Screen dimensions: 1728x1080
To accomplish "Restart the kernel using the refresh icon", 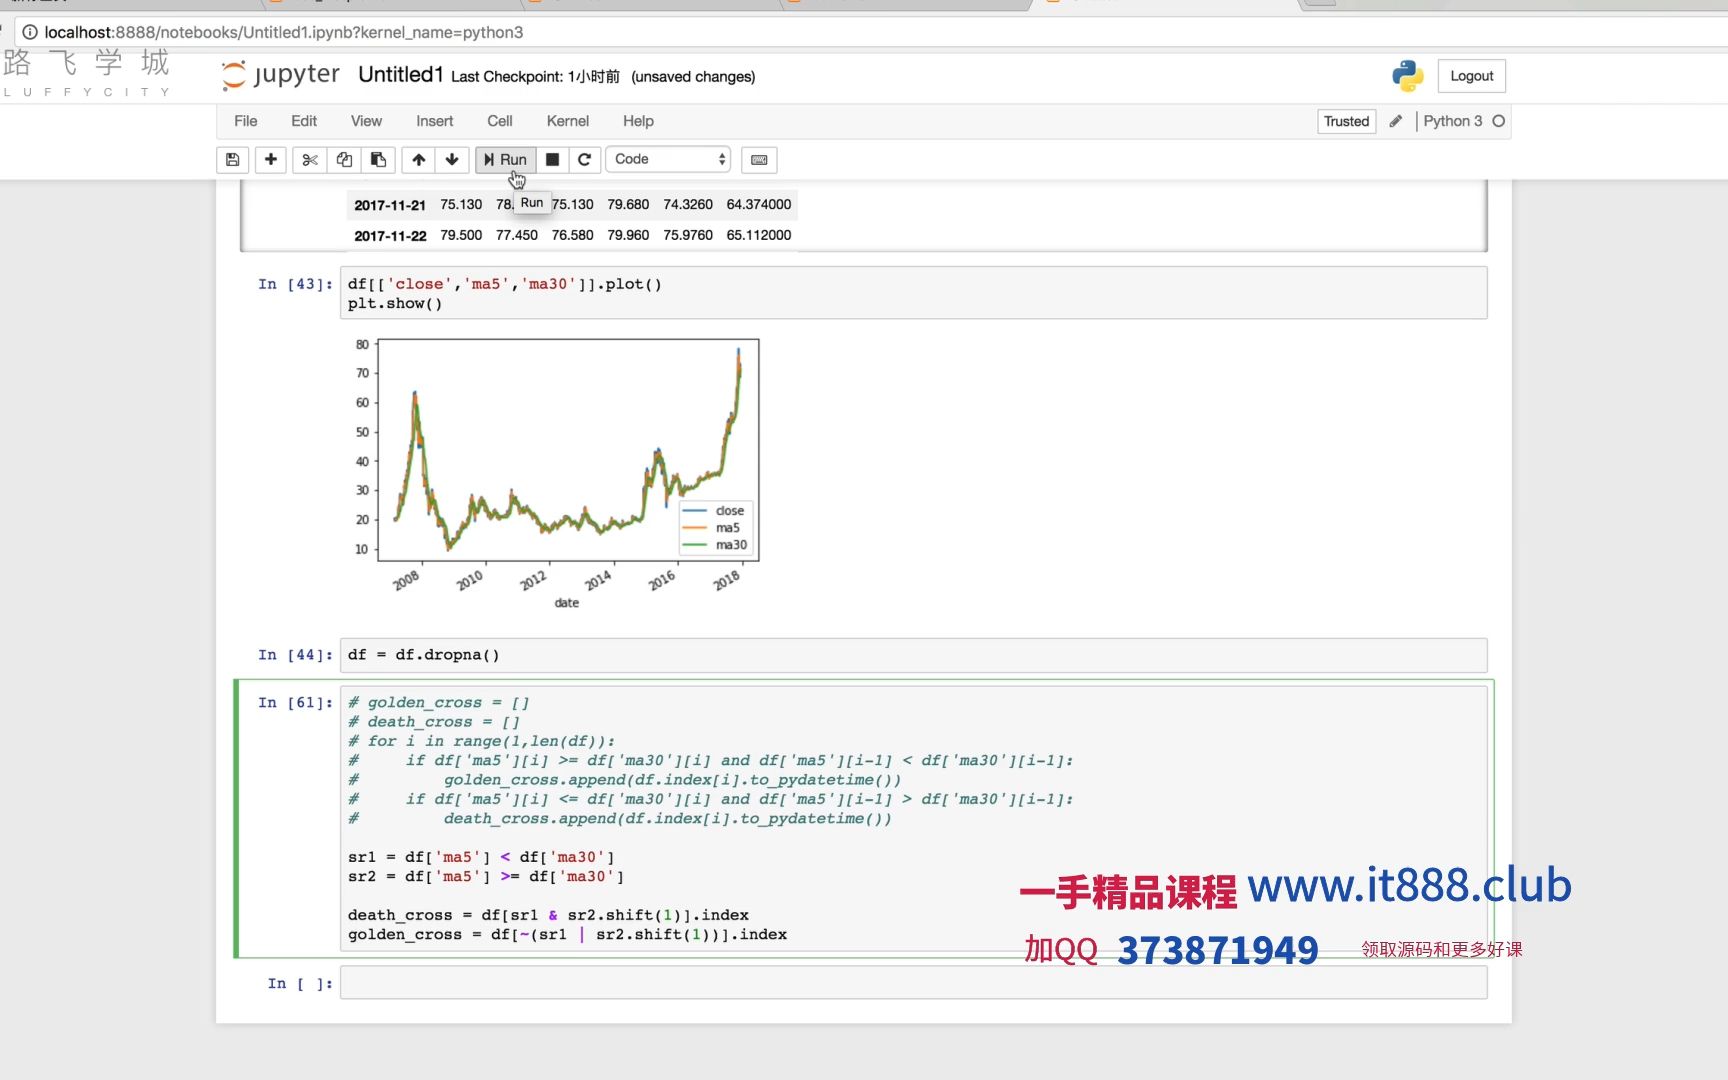I will 584,159.
